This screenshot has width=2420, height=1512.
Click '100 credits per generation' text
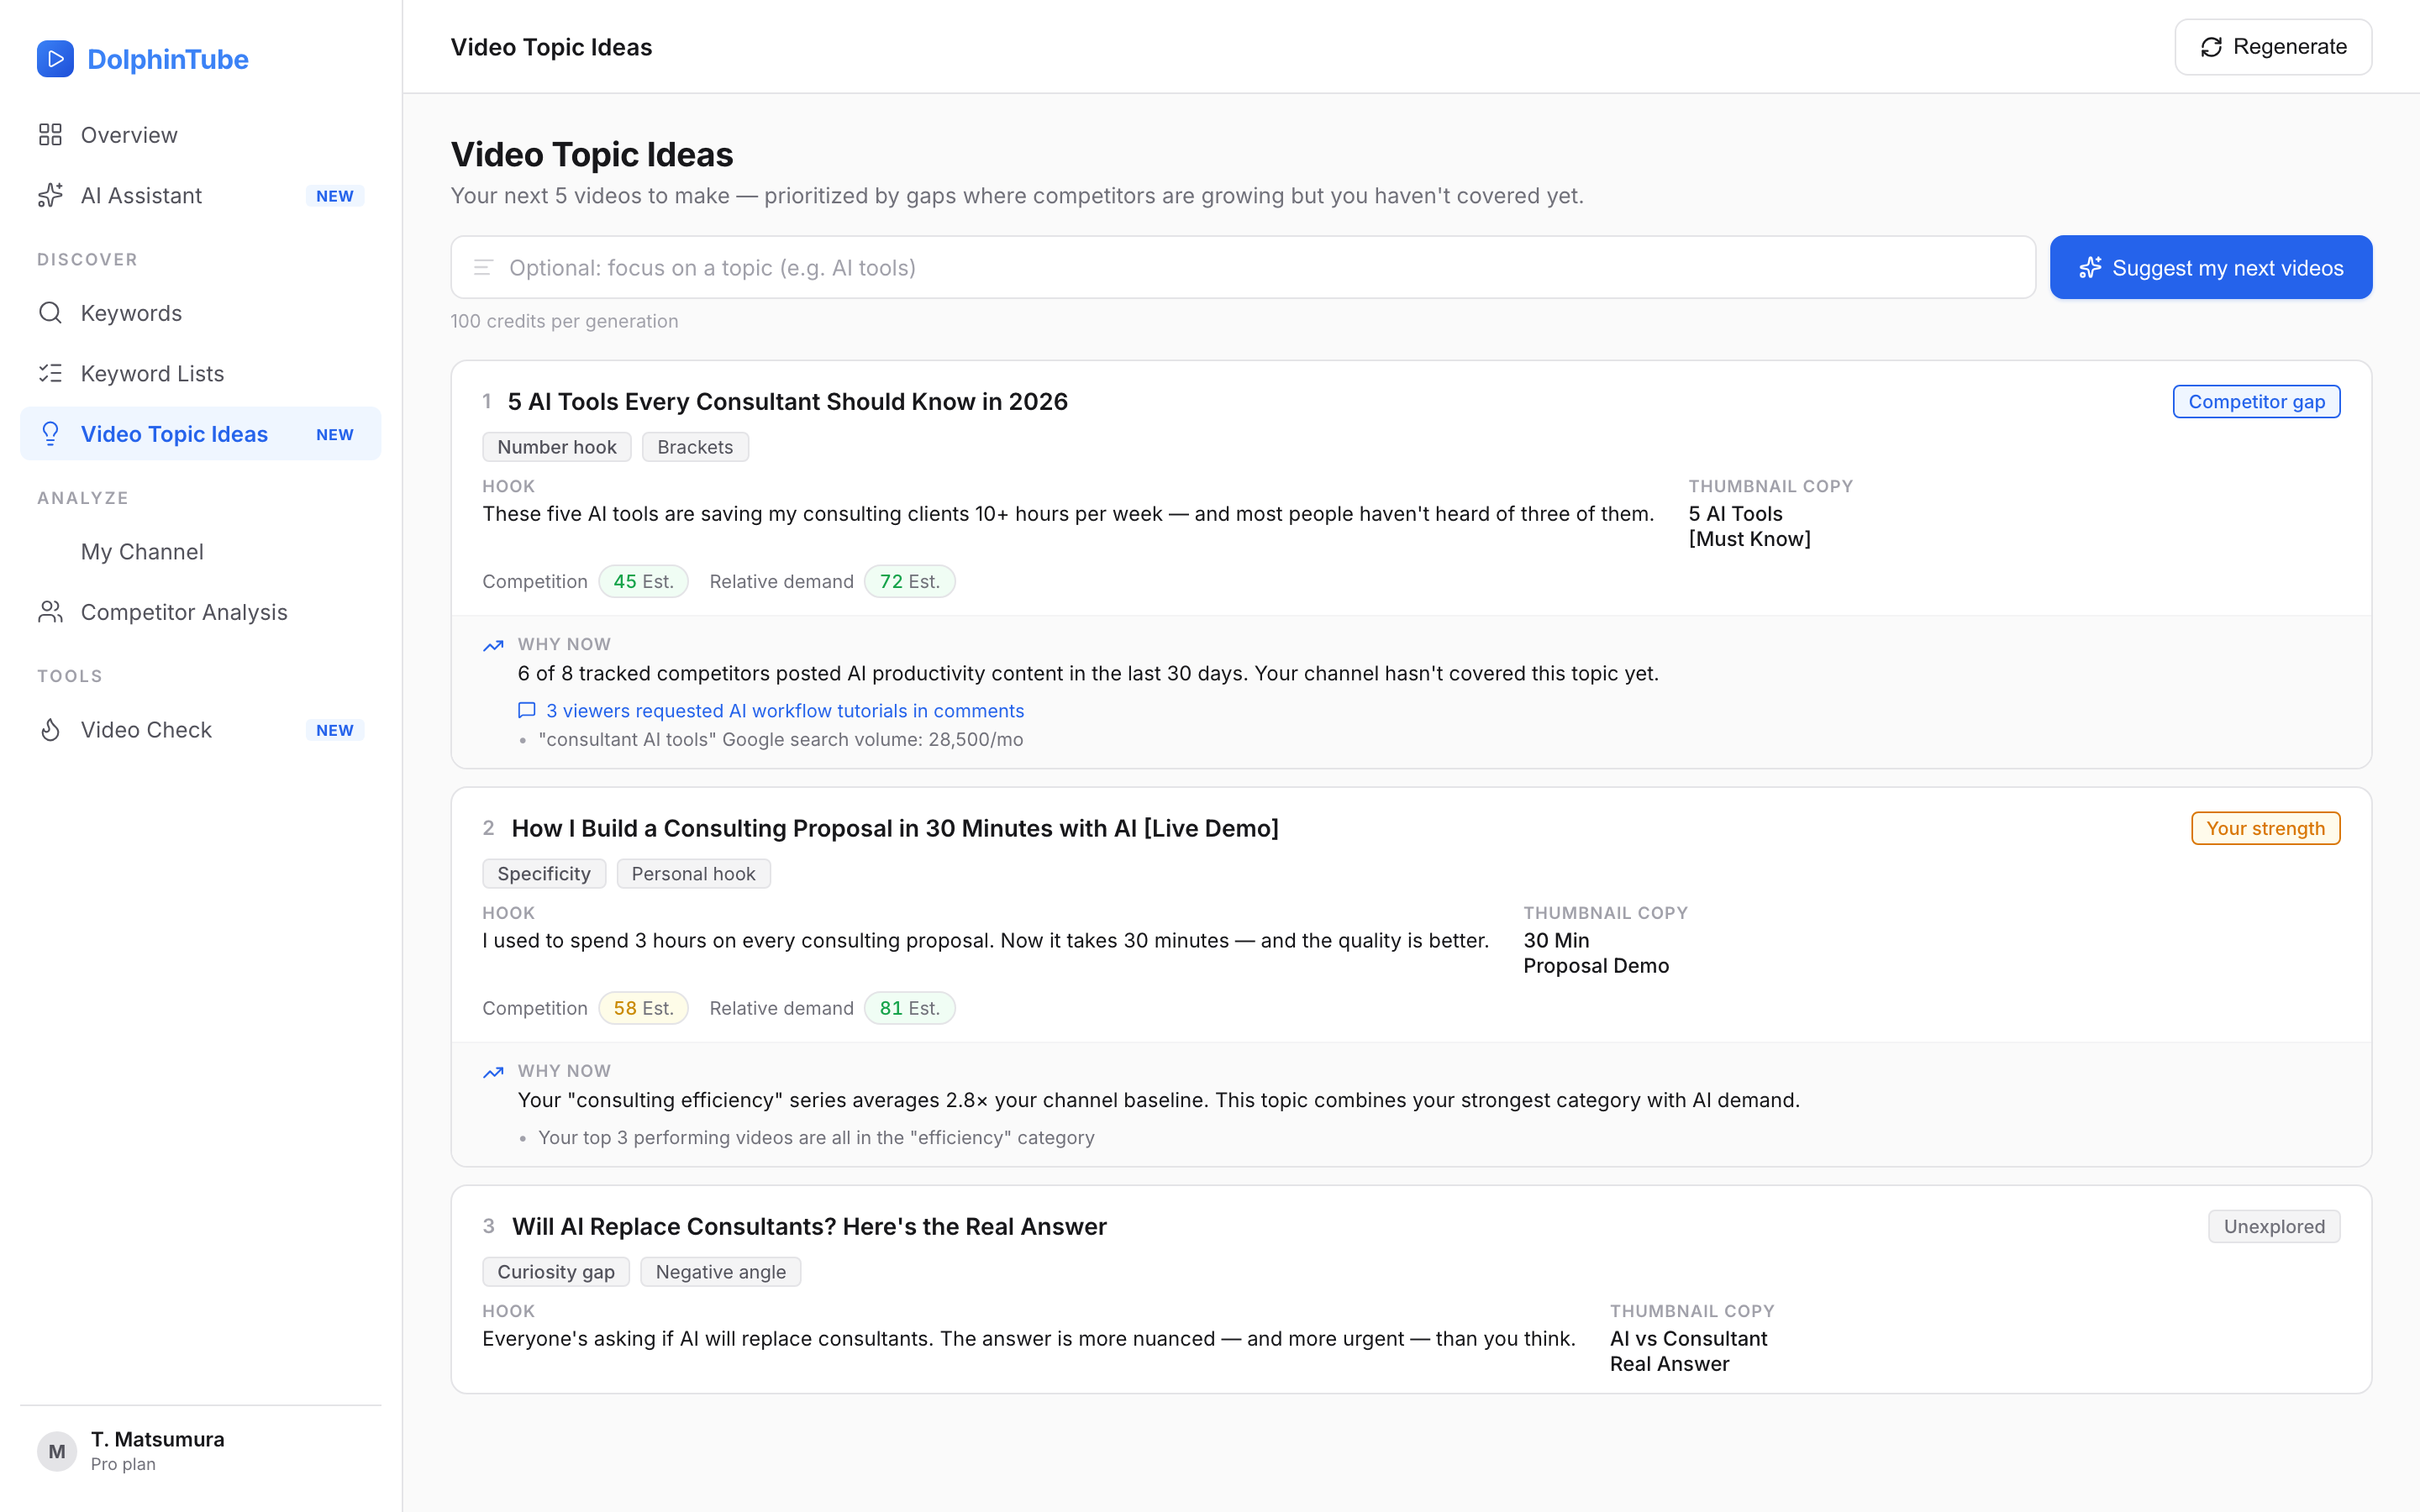564,321
